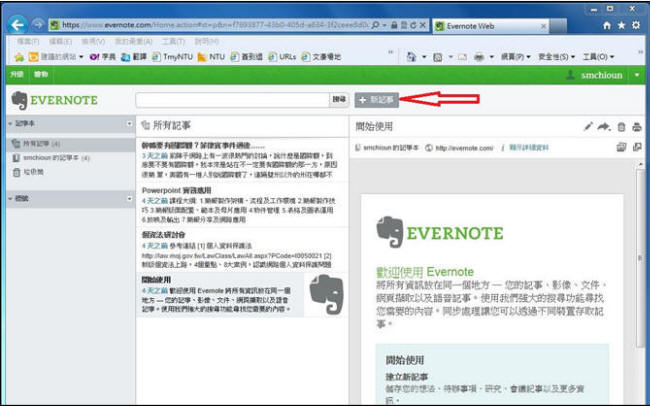650x406 pixels.
Task: Click the elephant thumbnail in note list
Action: coord(326,294)
